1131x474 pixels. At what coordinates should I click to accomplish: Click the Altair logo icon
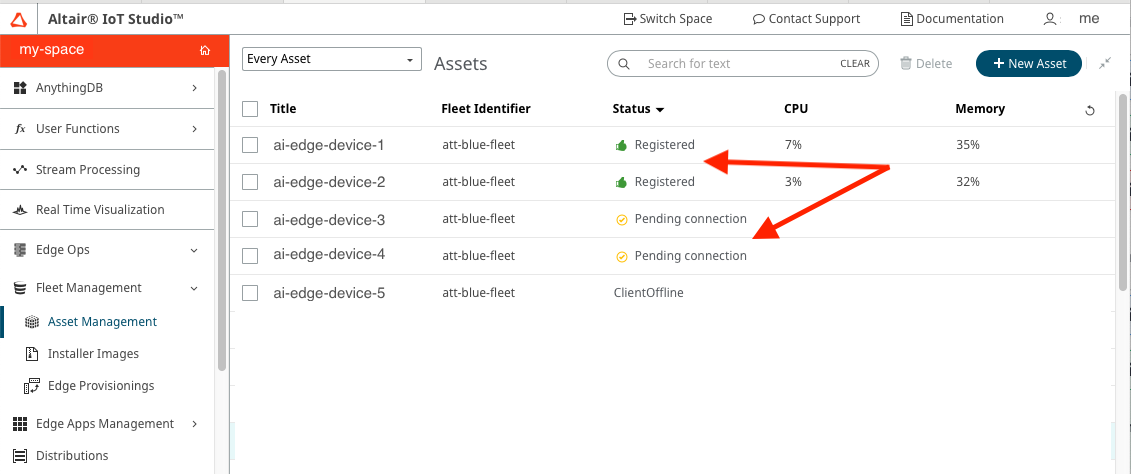(19, 19)
